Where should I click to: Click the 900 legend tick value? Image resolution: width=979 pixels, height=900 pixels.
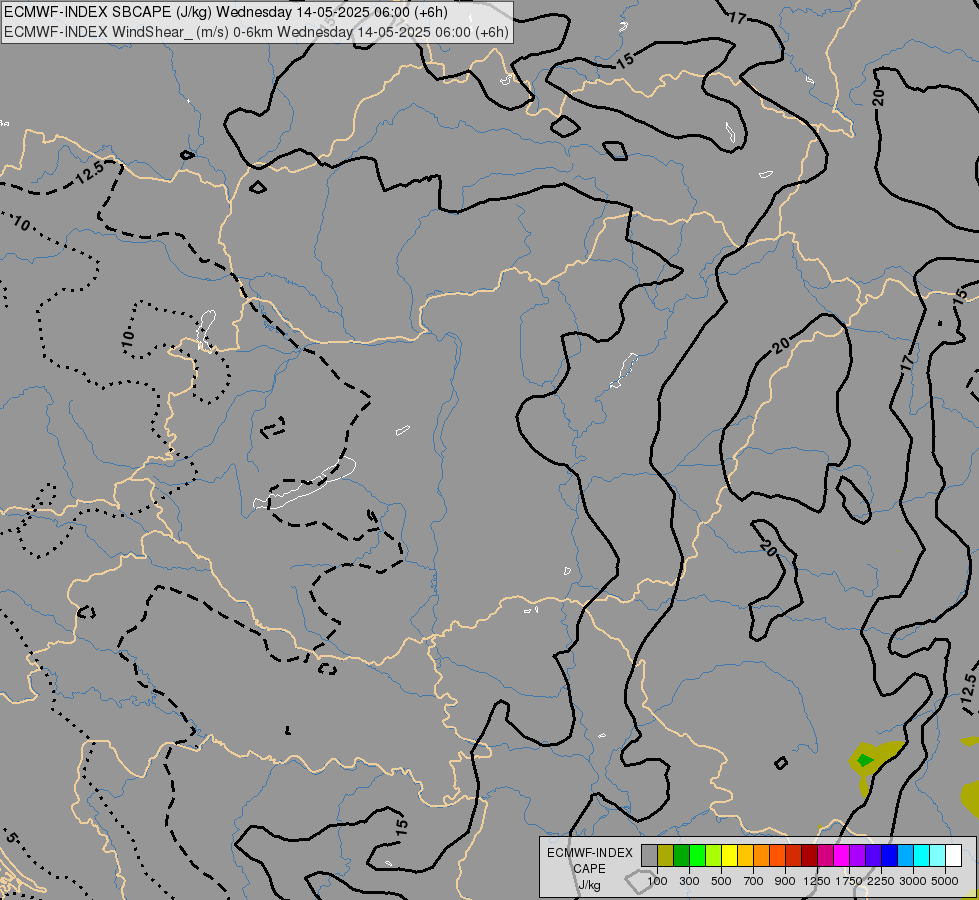click(785, 881)
